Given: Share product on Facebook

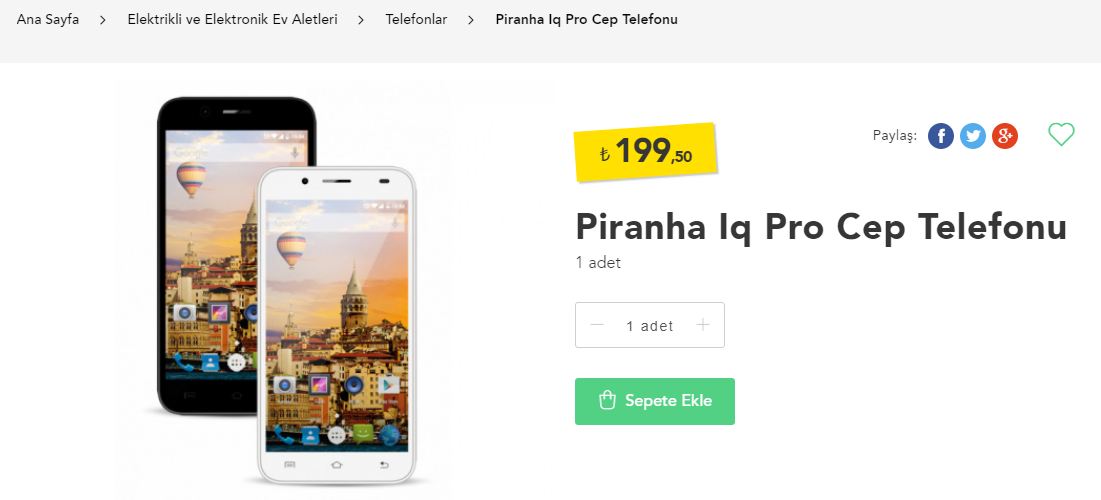Looking at the screenshot, I should tap(940, 136).
